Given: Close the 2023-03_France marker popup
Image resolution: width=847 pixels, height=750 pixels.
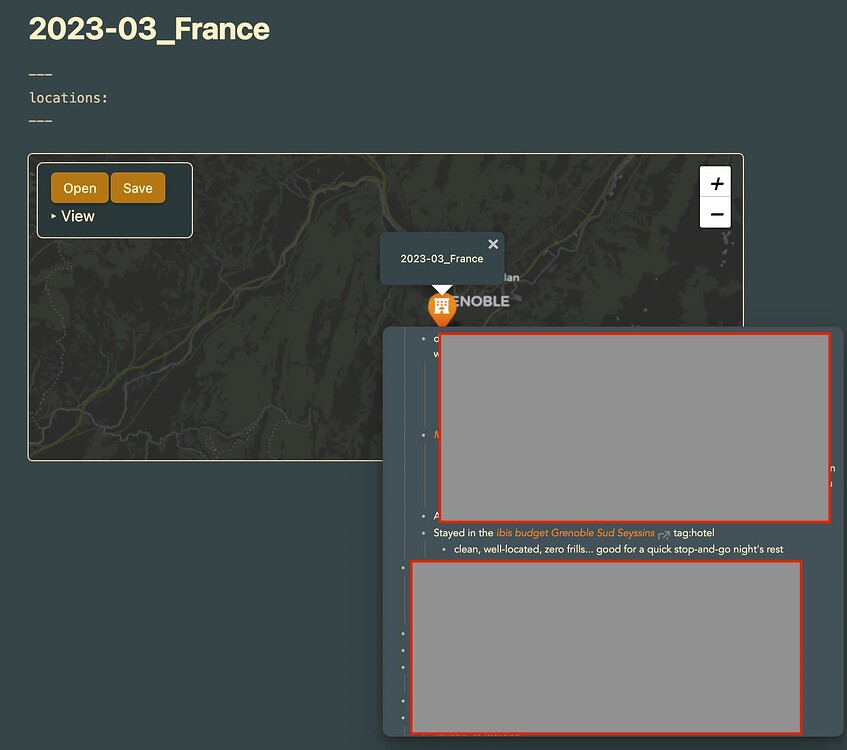Looking at the screenshot, I should pos(493,243).
